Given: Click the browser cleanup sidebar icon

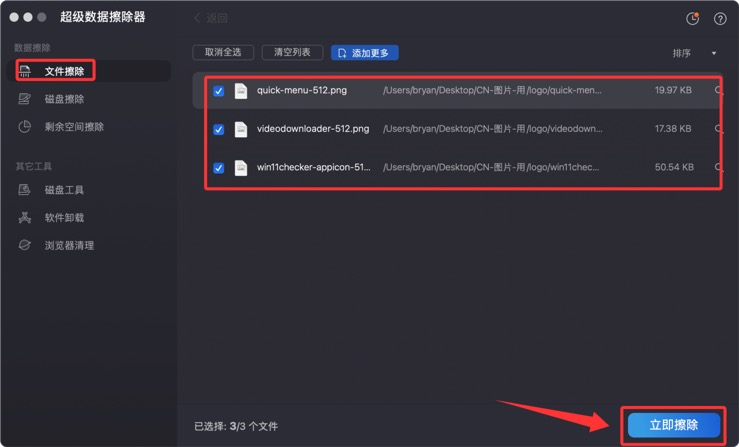Looking at the screenshot, I should click(25, 245).
